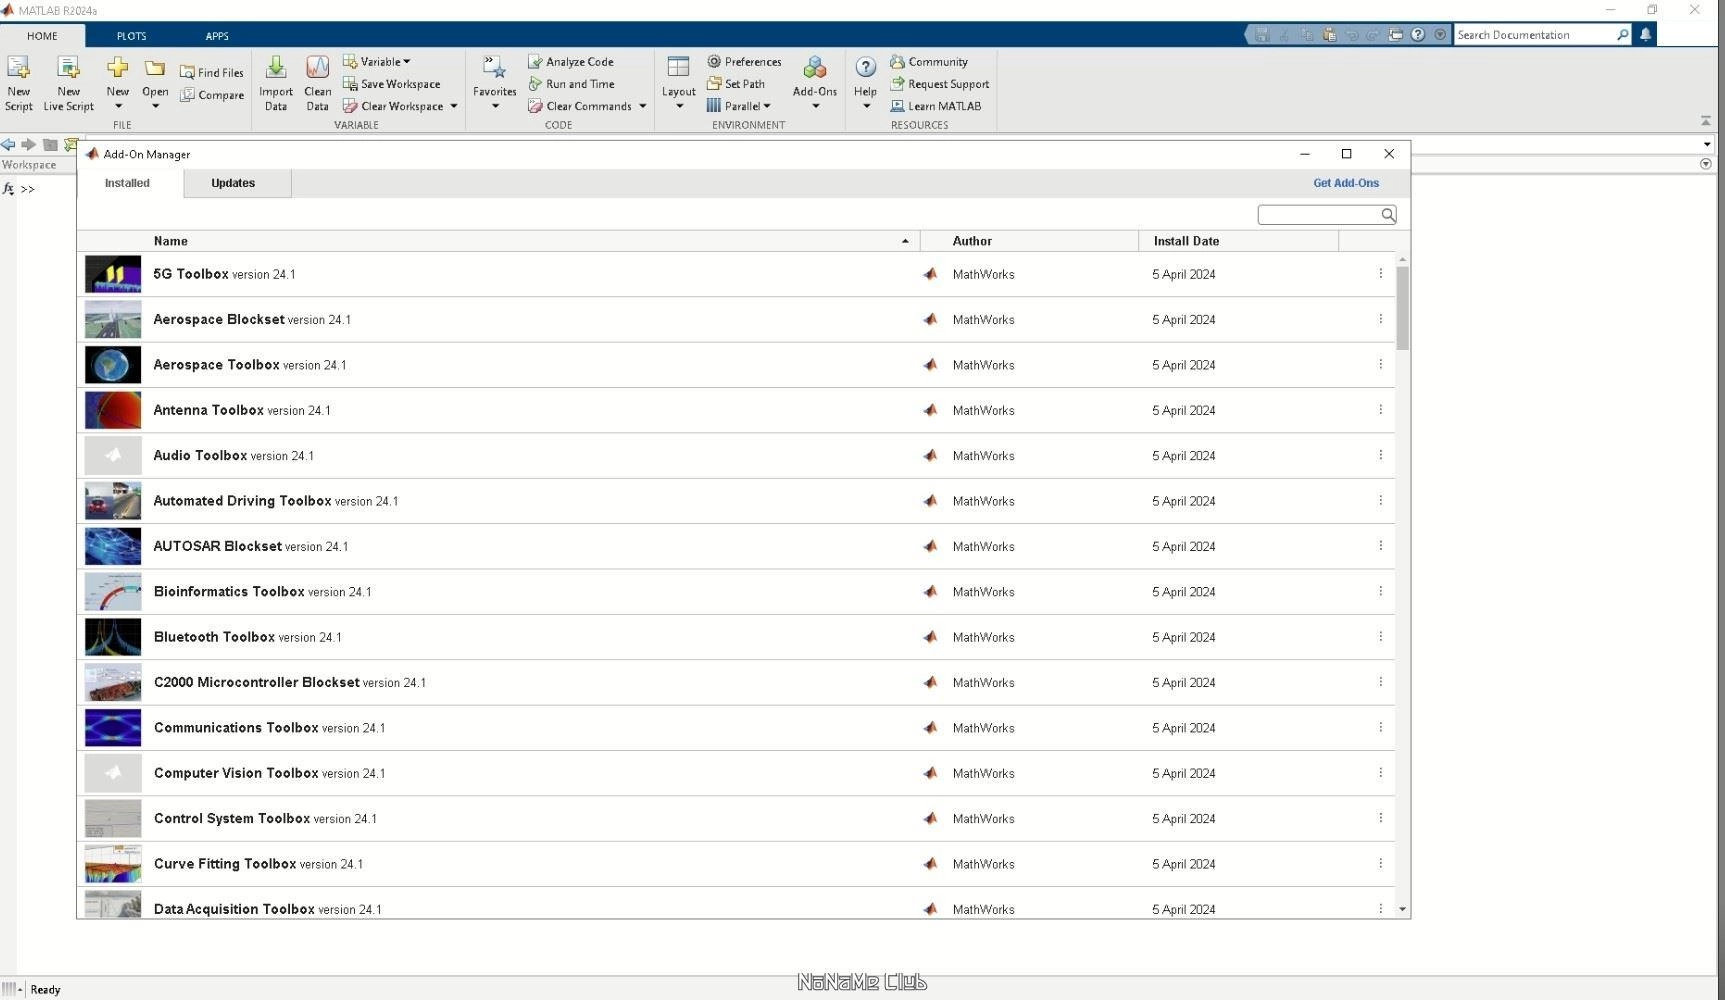Click Compare files

click(211, 95)
